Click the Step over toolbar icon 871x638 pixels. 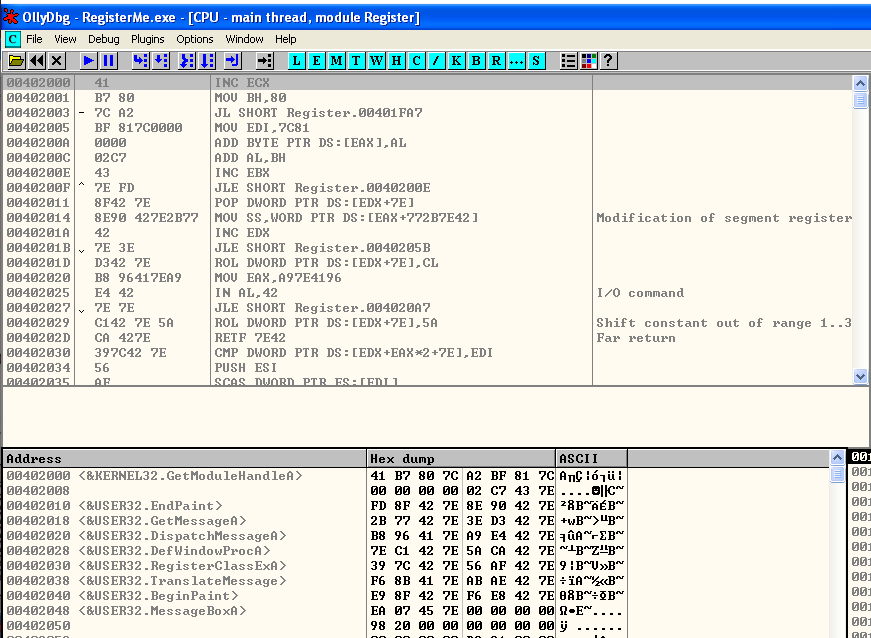[x=161, y=61]
